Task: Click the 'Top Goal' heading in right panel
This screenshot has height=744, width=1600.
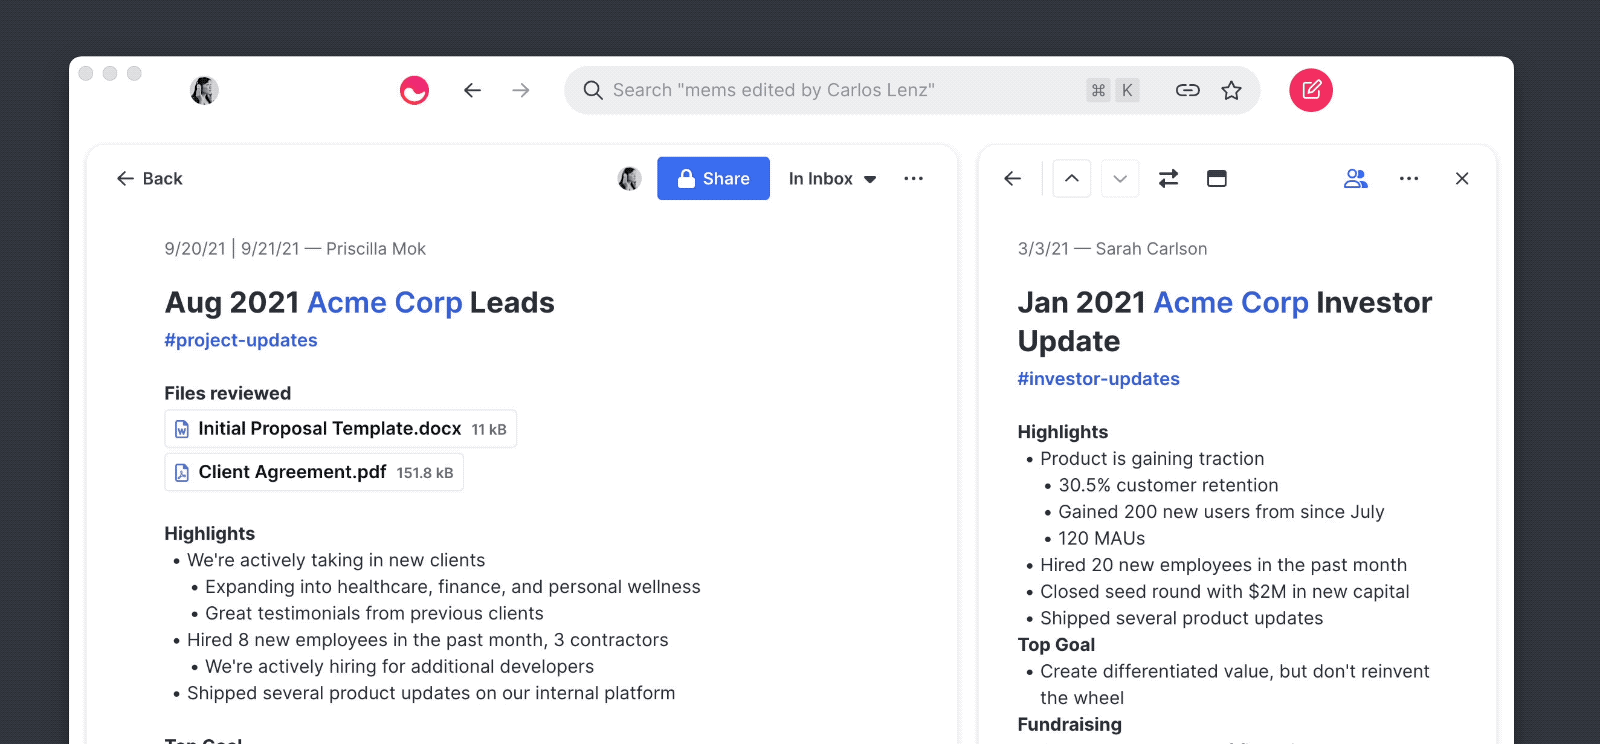Action: point(1056,645)
